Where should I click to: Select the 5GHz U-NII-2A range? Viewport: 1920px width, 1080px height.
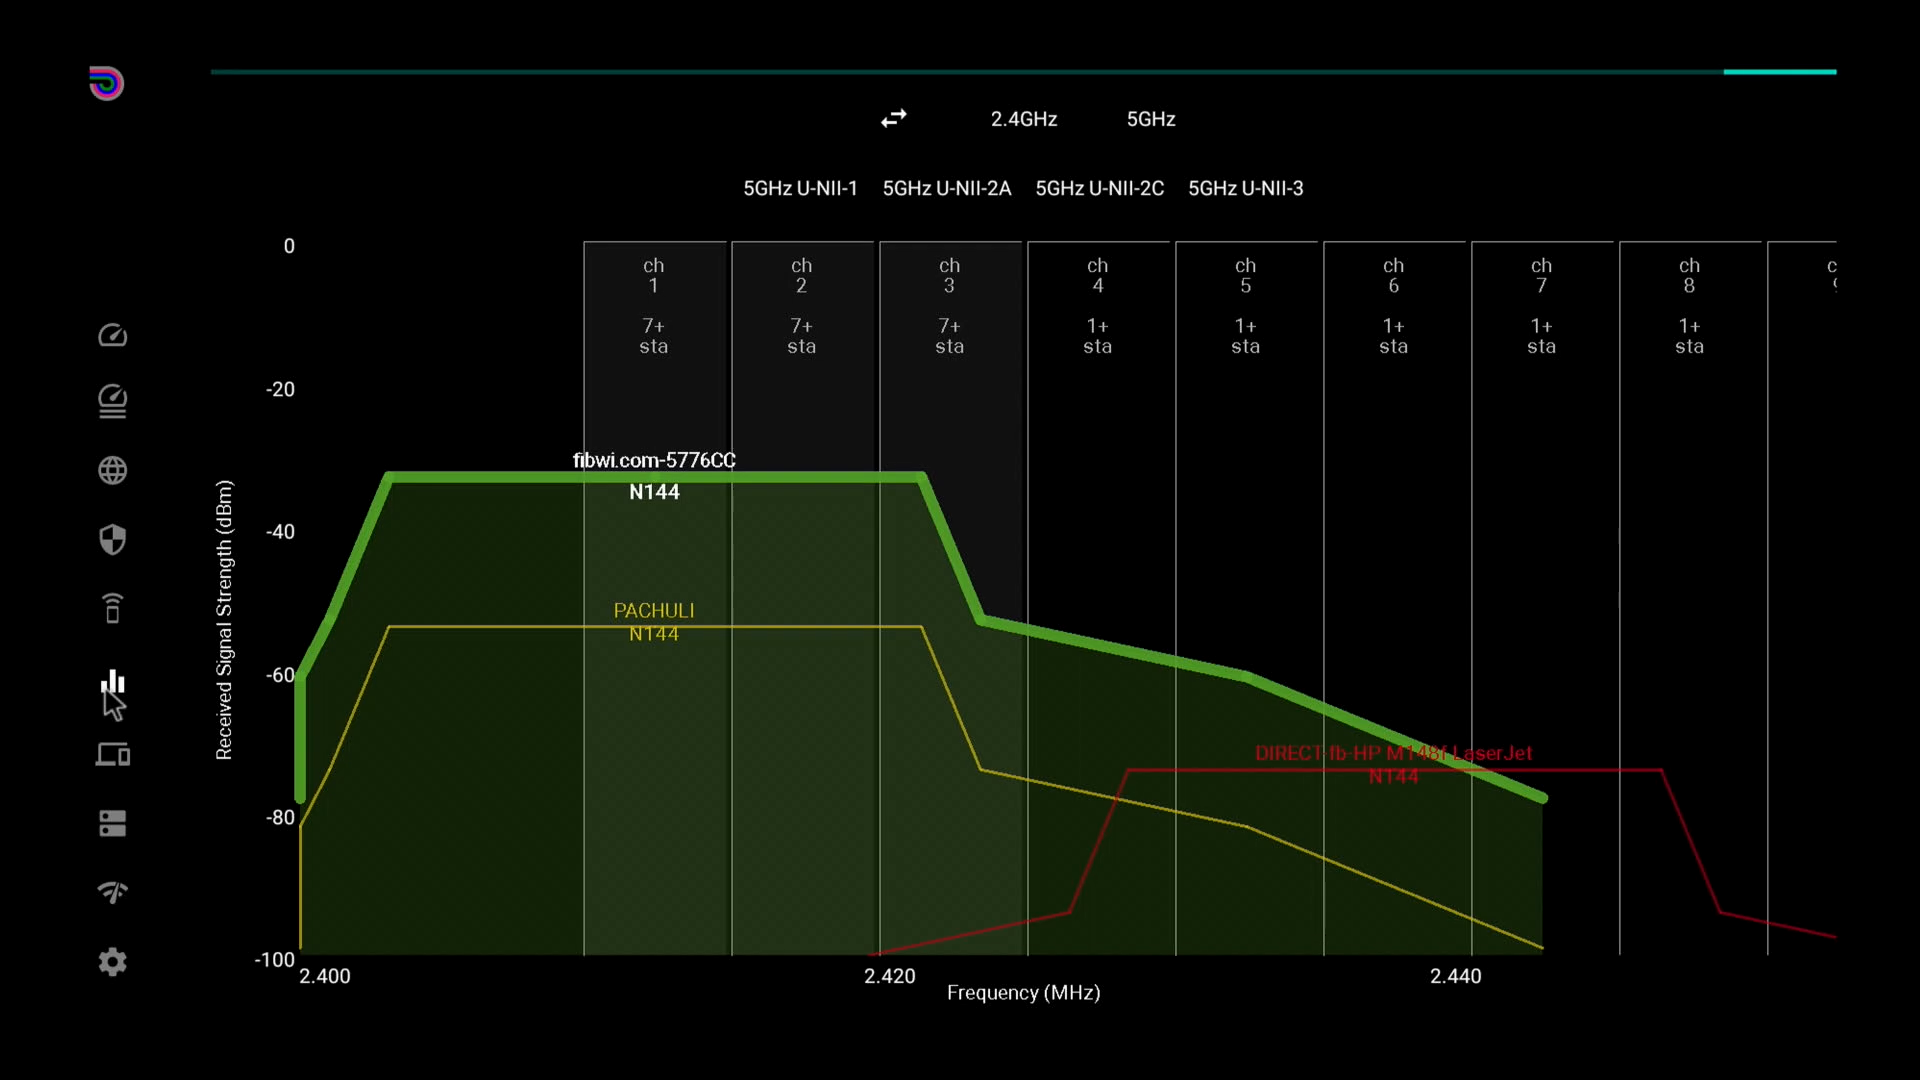[x=946, y=188]
